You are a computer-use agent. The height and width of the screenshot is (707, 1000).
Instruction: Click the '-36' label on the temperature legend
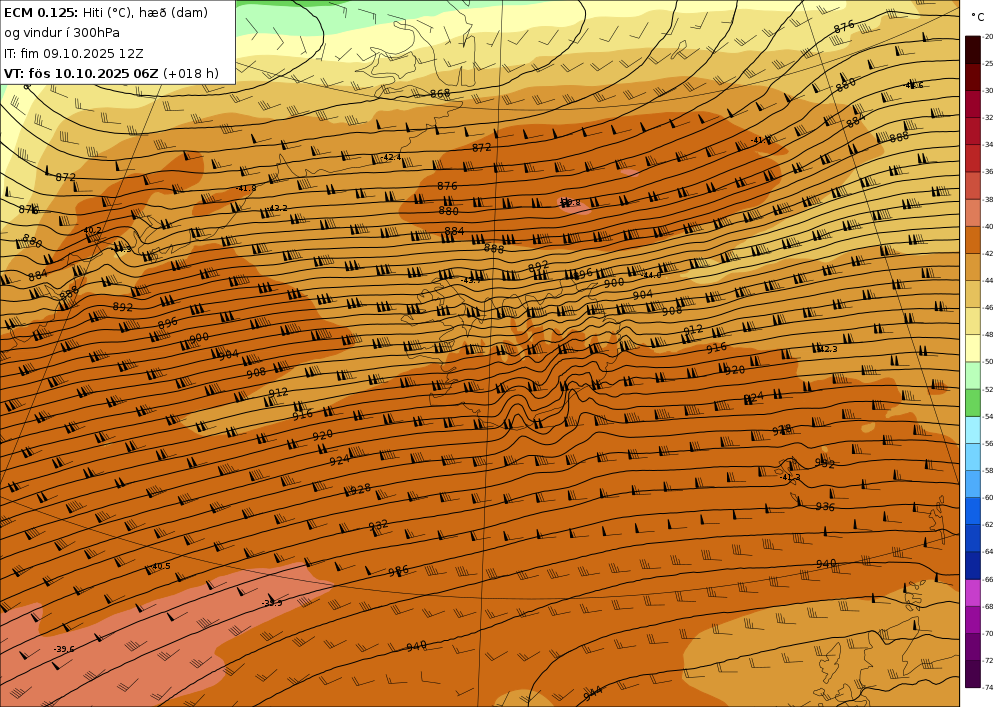point(989,172)
